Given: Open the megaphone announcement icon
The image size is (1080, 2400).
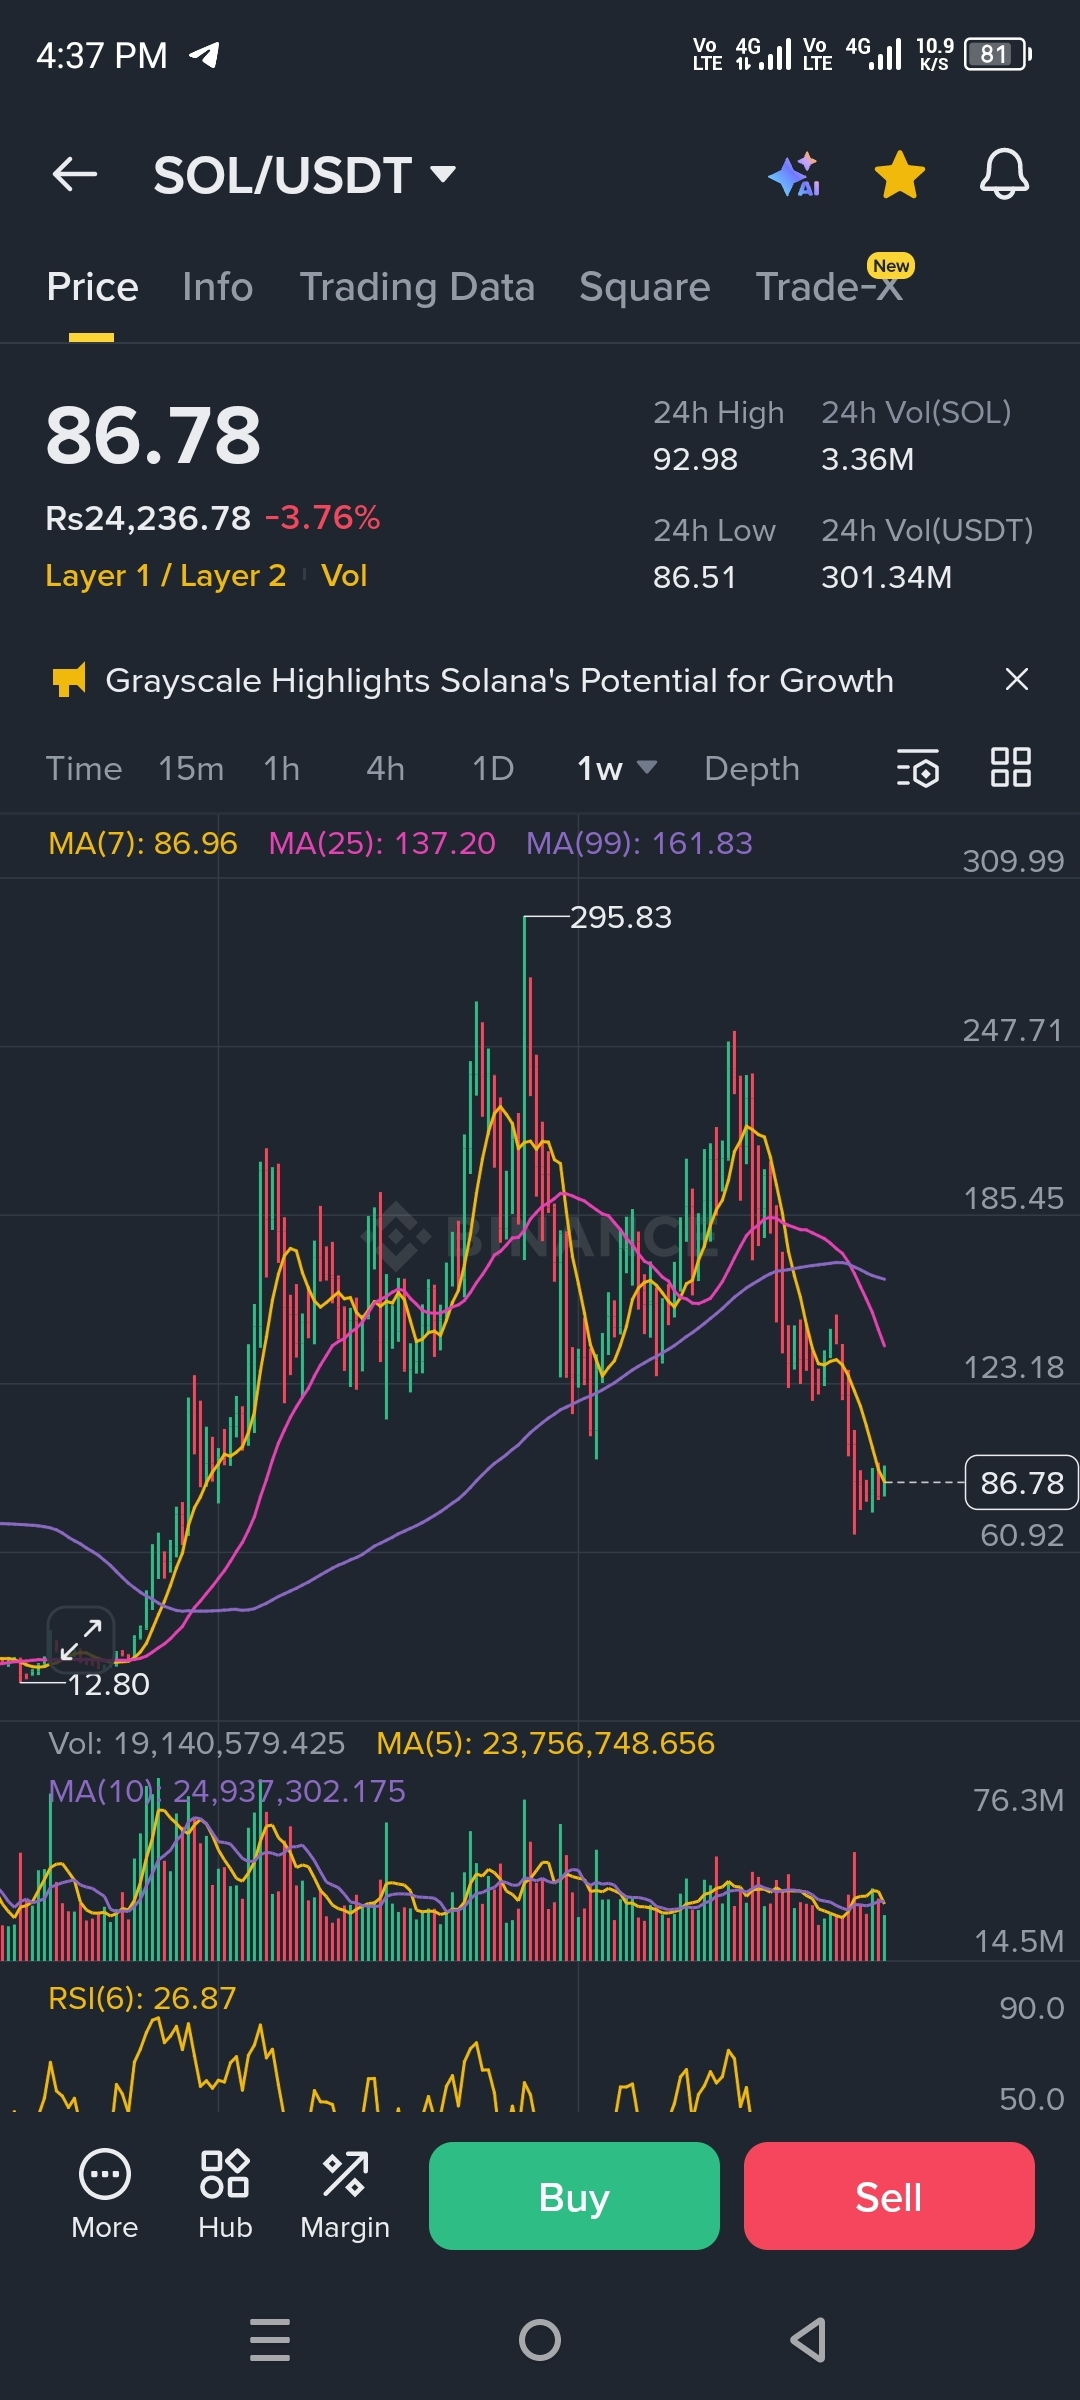Looking at the screenshot, I should [x=69, y=680].
